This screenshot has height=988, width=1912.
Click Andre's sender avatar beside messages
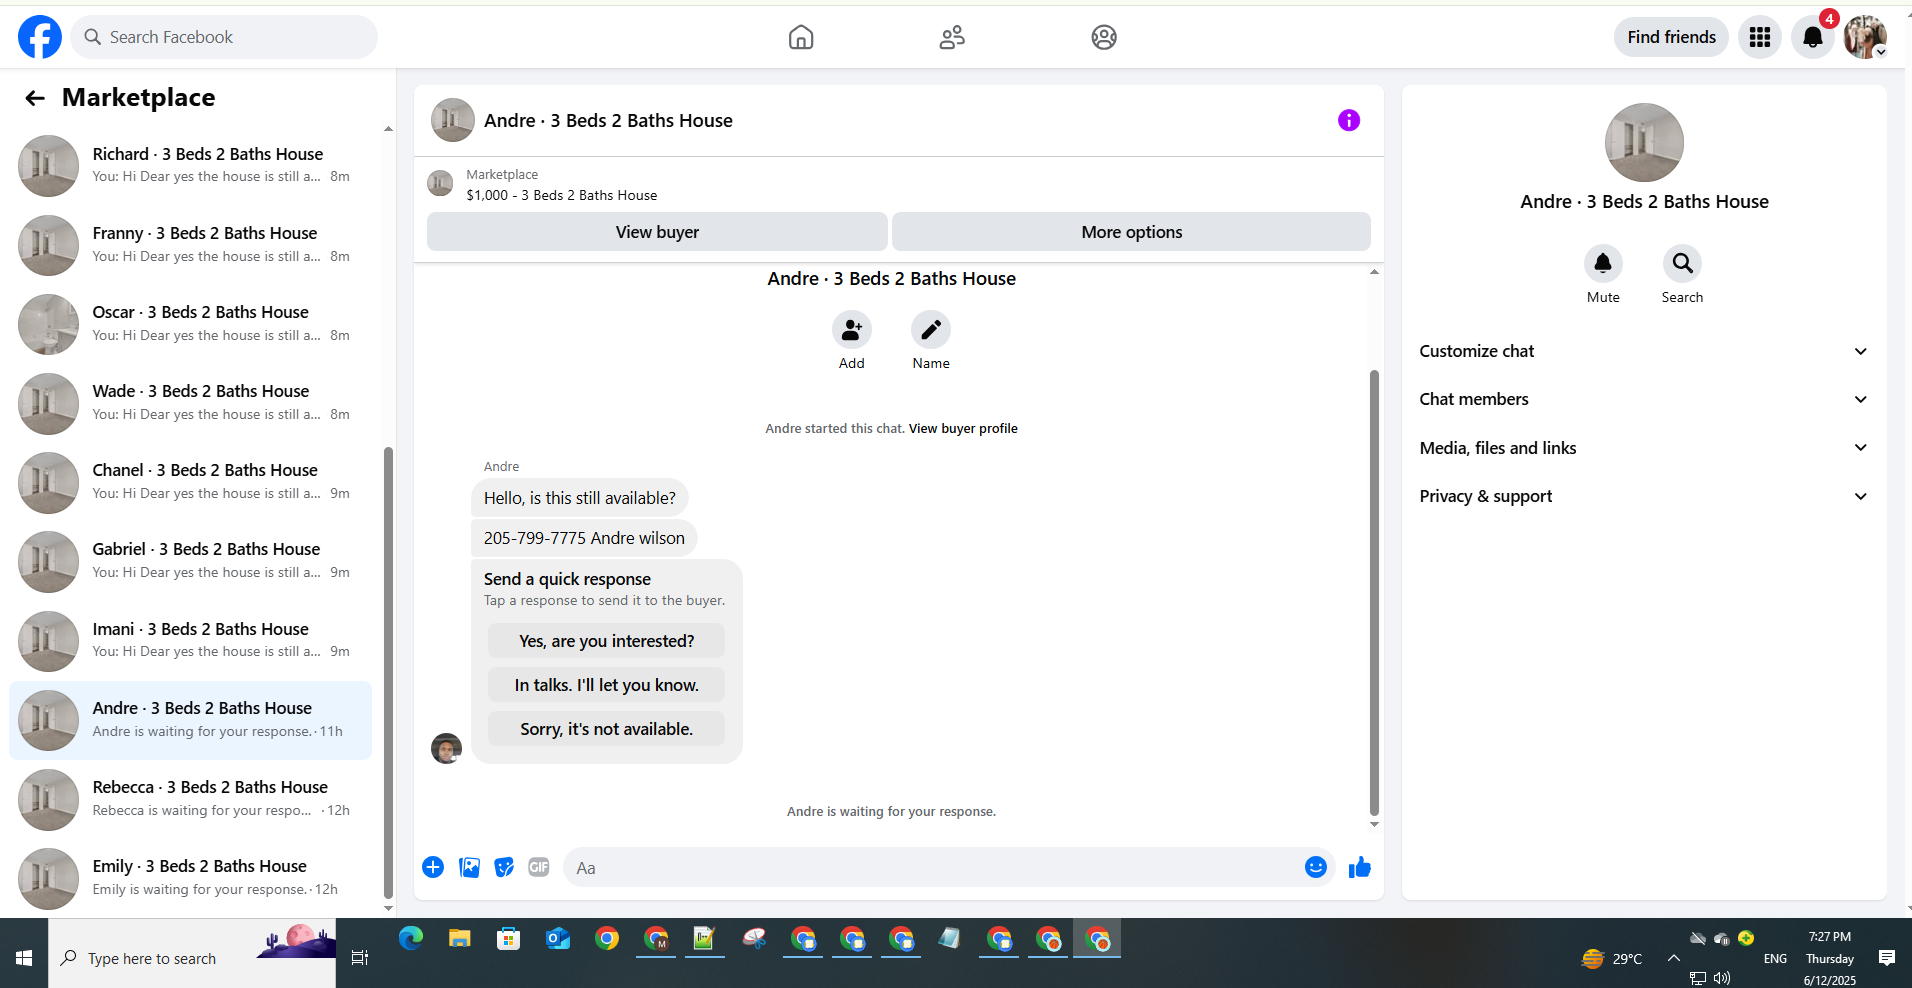pyautogui.click(x=446, y=748)
